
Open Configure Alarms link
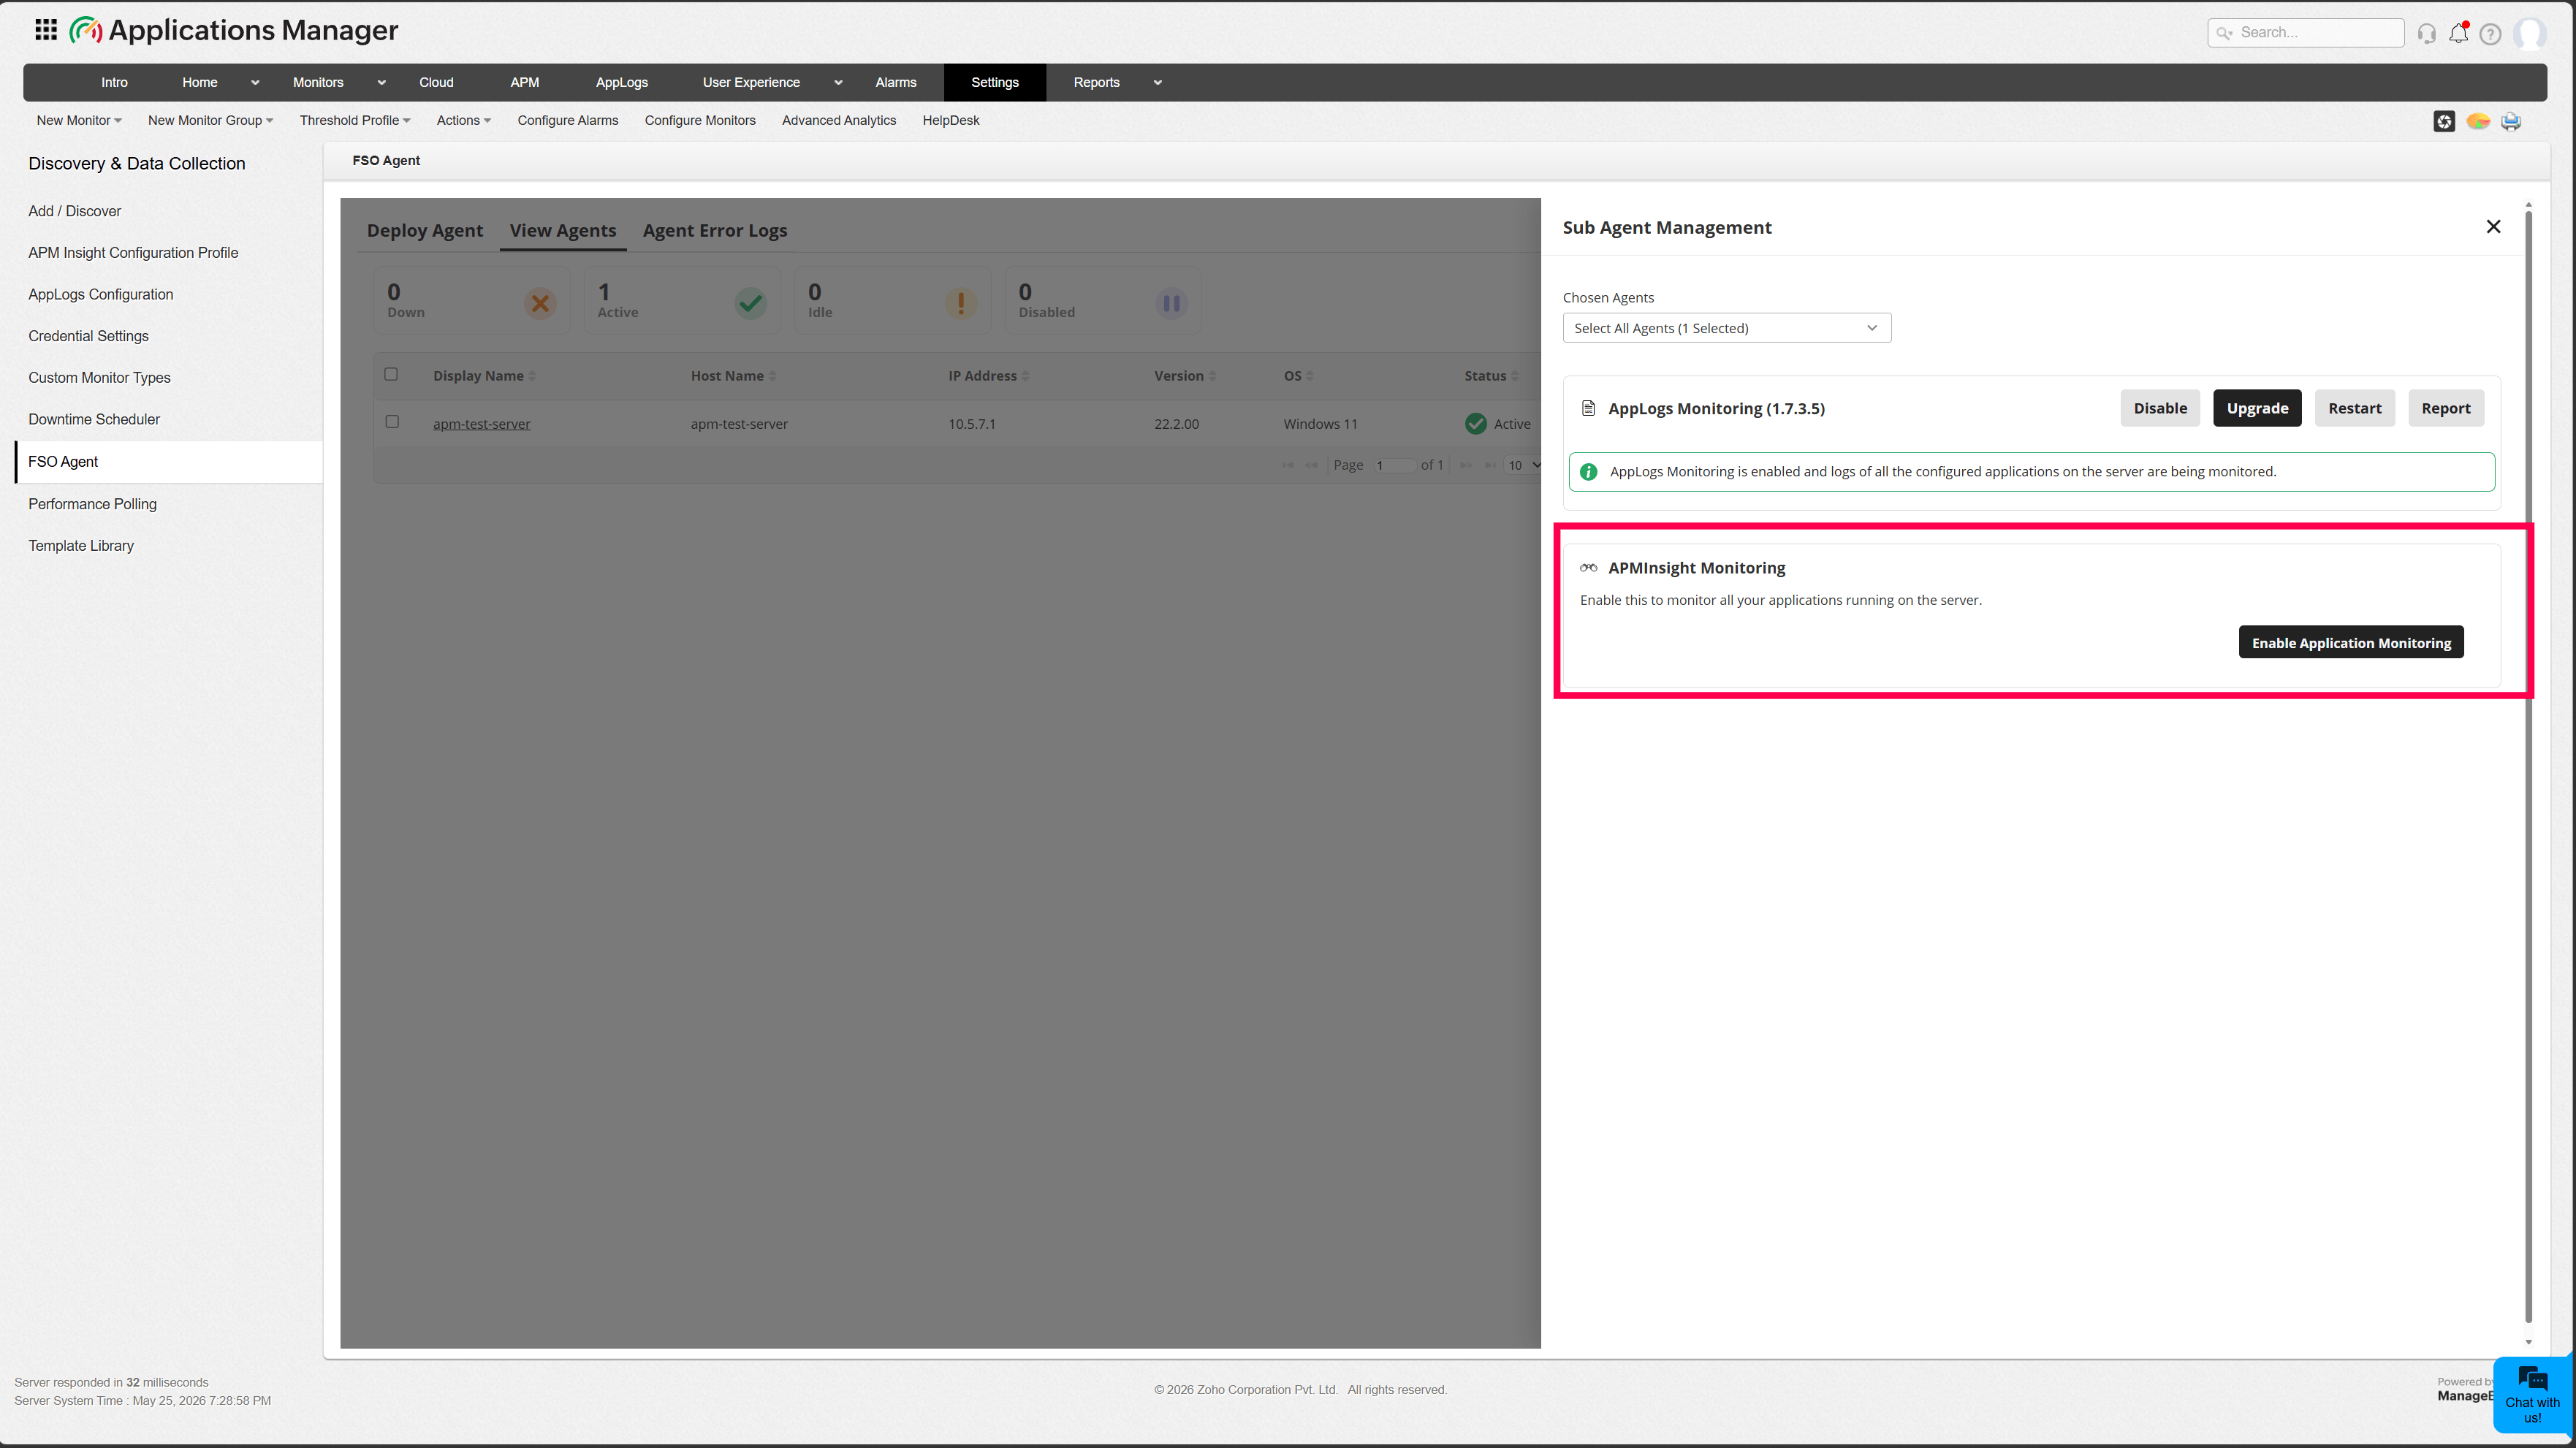coord(568,121)
